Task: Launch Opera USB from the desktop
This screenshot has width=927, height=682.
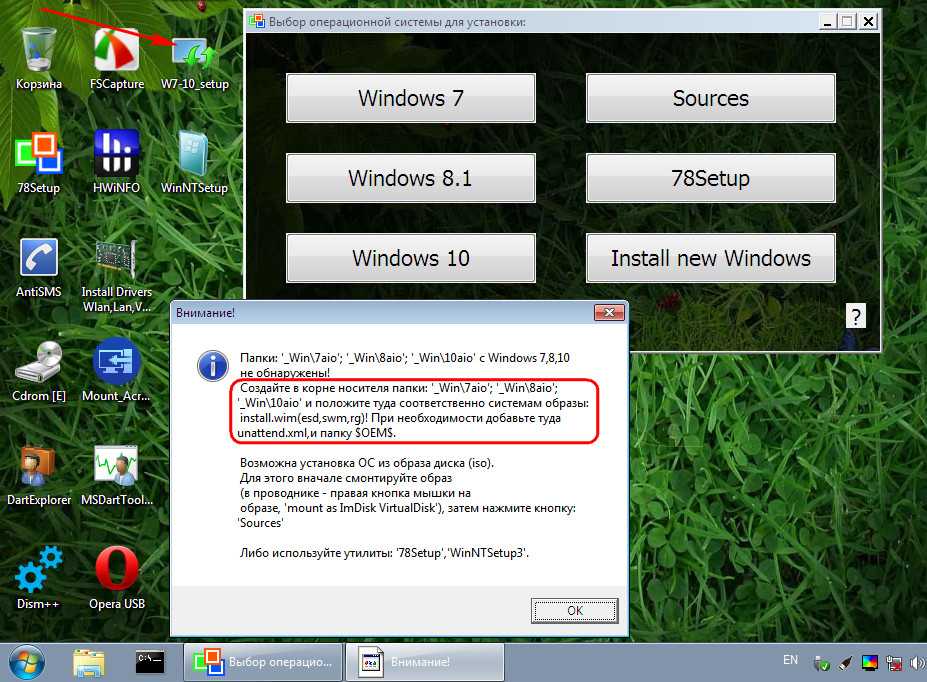Action: point(116,572)
